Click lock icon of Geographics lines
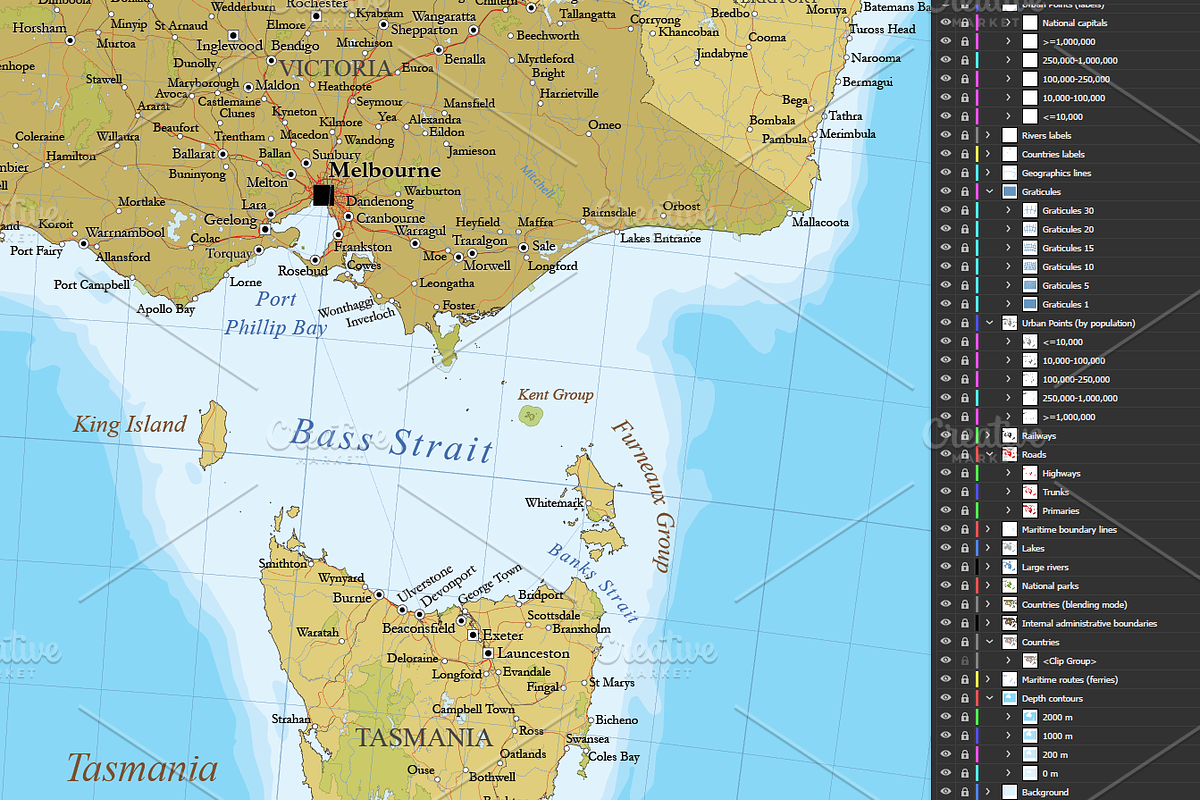The width and height of the screenshot is (1200, 800). click(964, 173)
